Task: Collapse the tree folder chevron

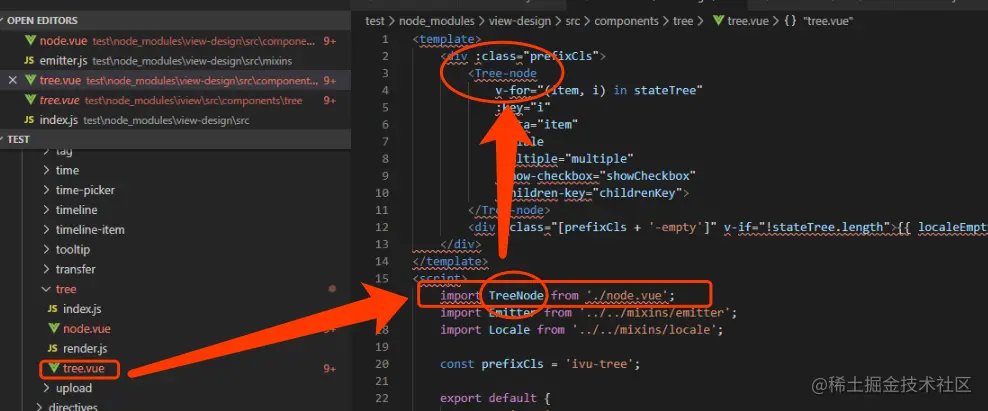Action: coord(47,289)
